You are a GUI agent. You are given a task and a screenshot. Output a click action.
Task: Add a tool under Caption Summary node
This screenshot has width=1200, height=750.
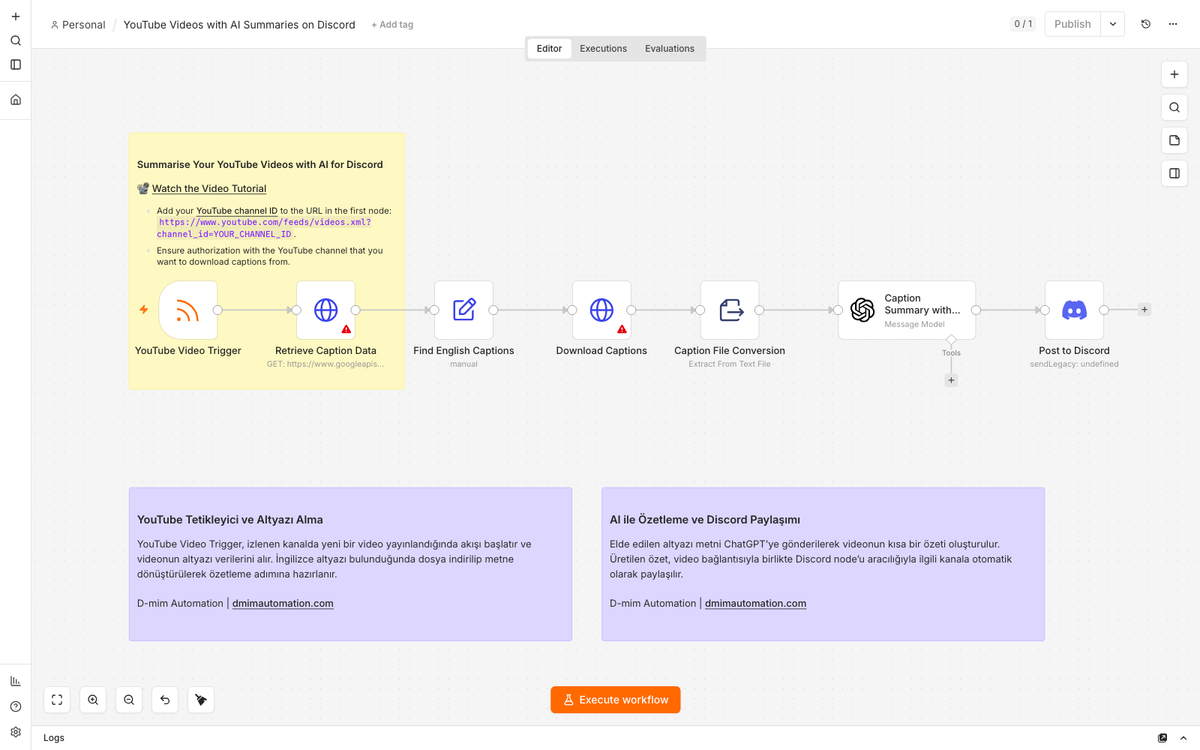click(951, 380)
